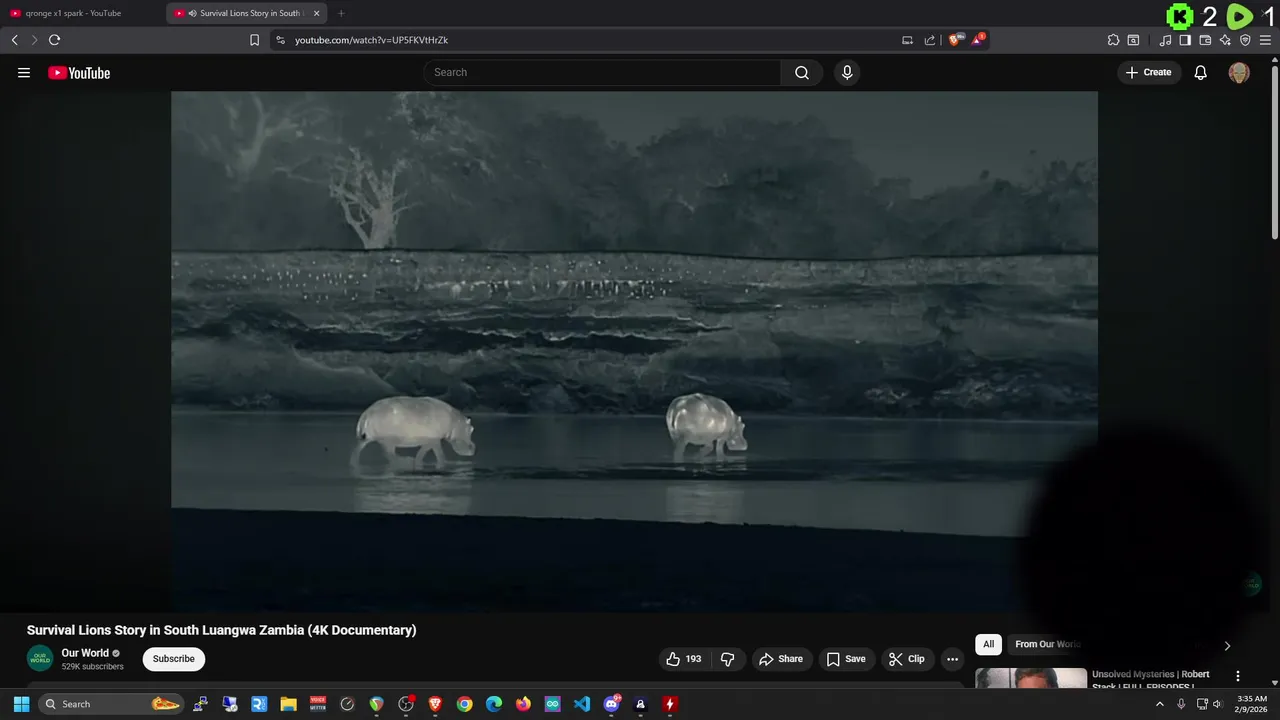Viewport: 1280px width, 720px height.
Task: Open Google Chrome from taskbar
Action: pos(464,704)
